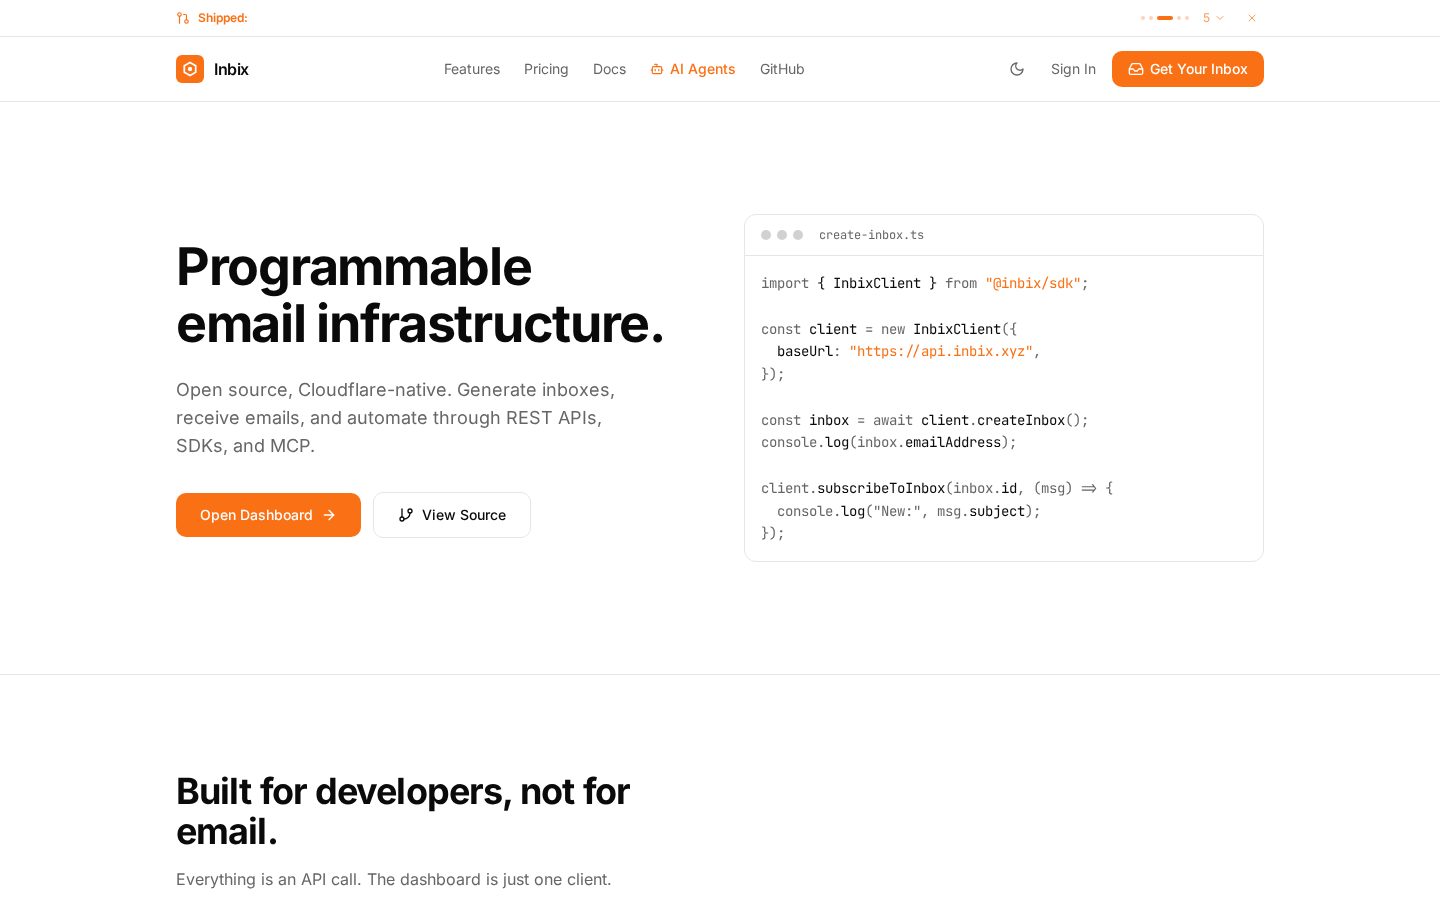Click the Programmable email infrastructure heading
1440x900 pixels.
[x=420, y=295]
